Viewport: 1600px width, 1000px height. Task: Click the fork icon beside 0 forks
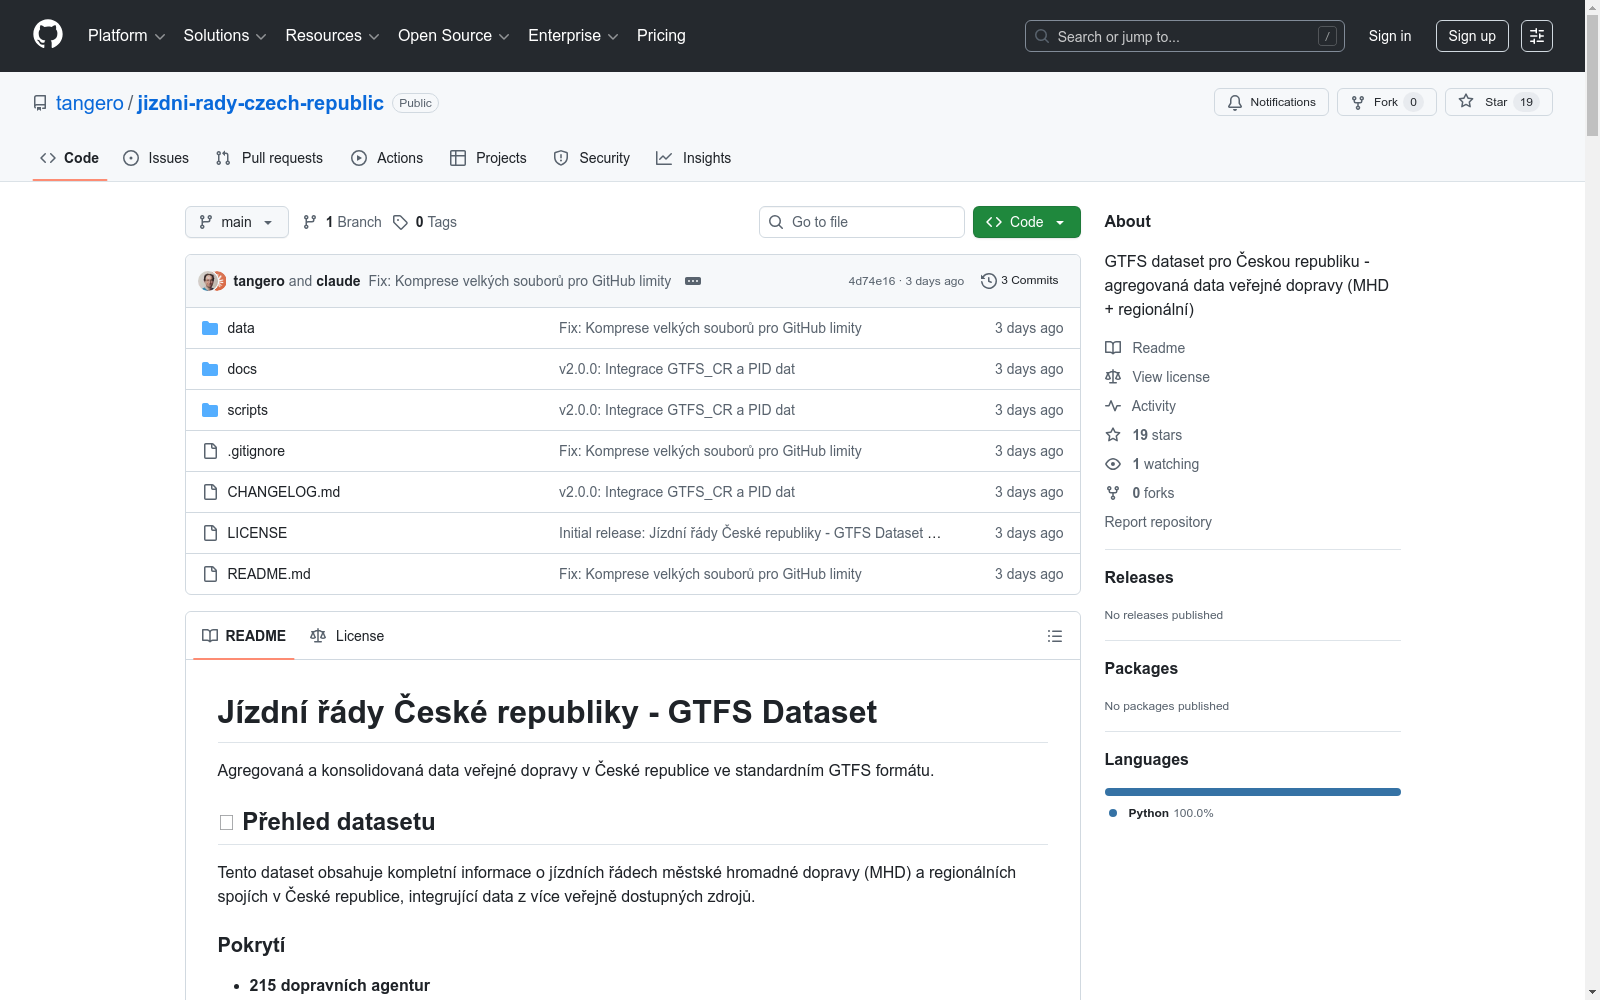1113,493
